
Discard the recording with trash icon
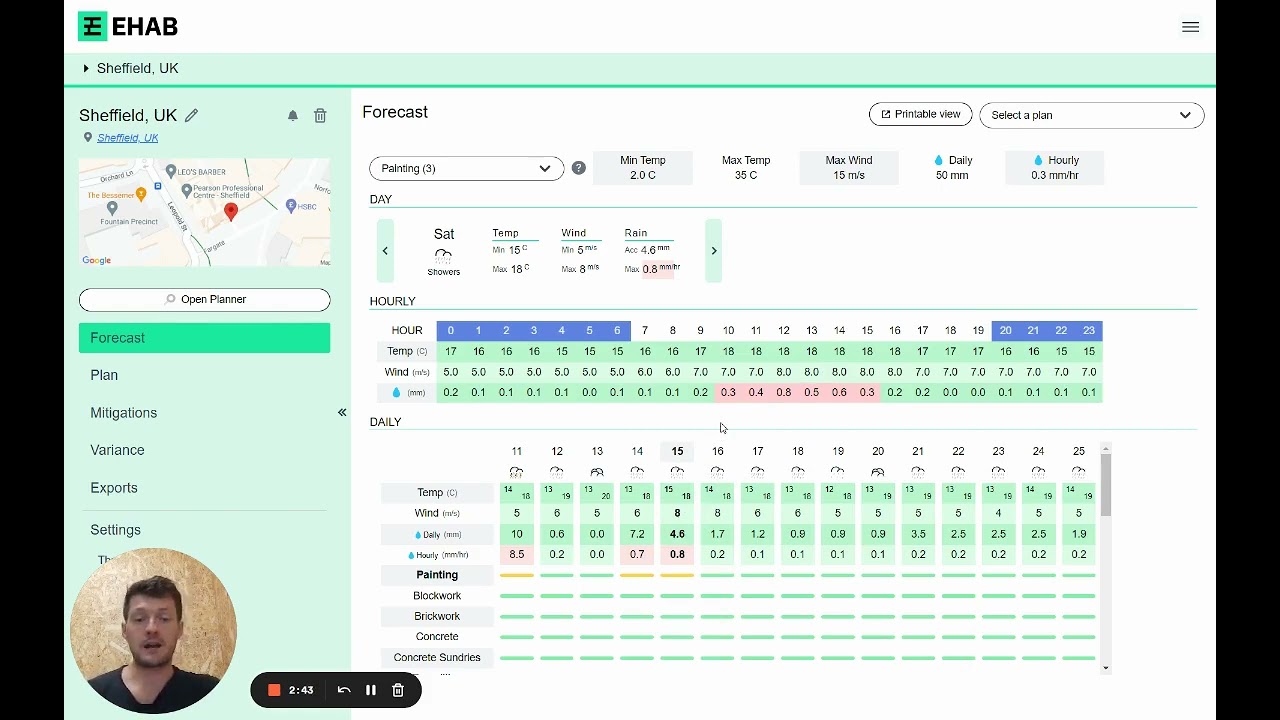(398, 690)
